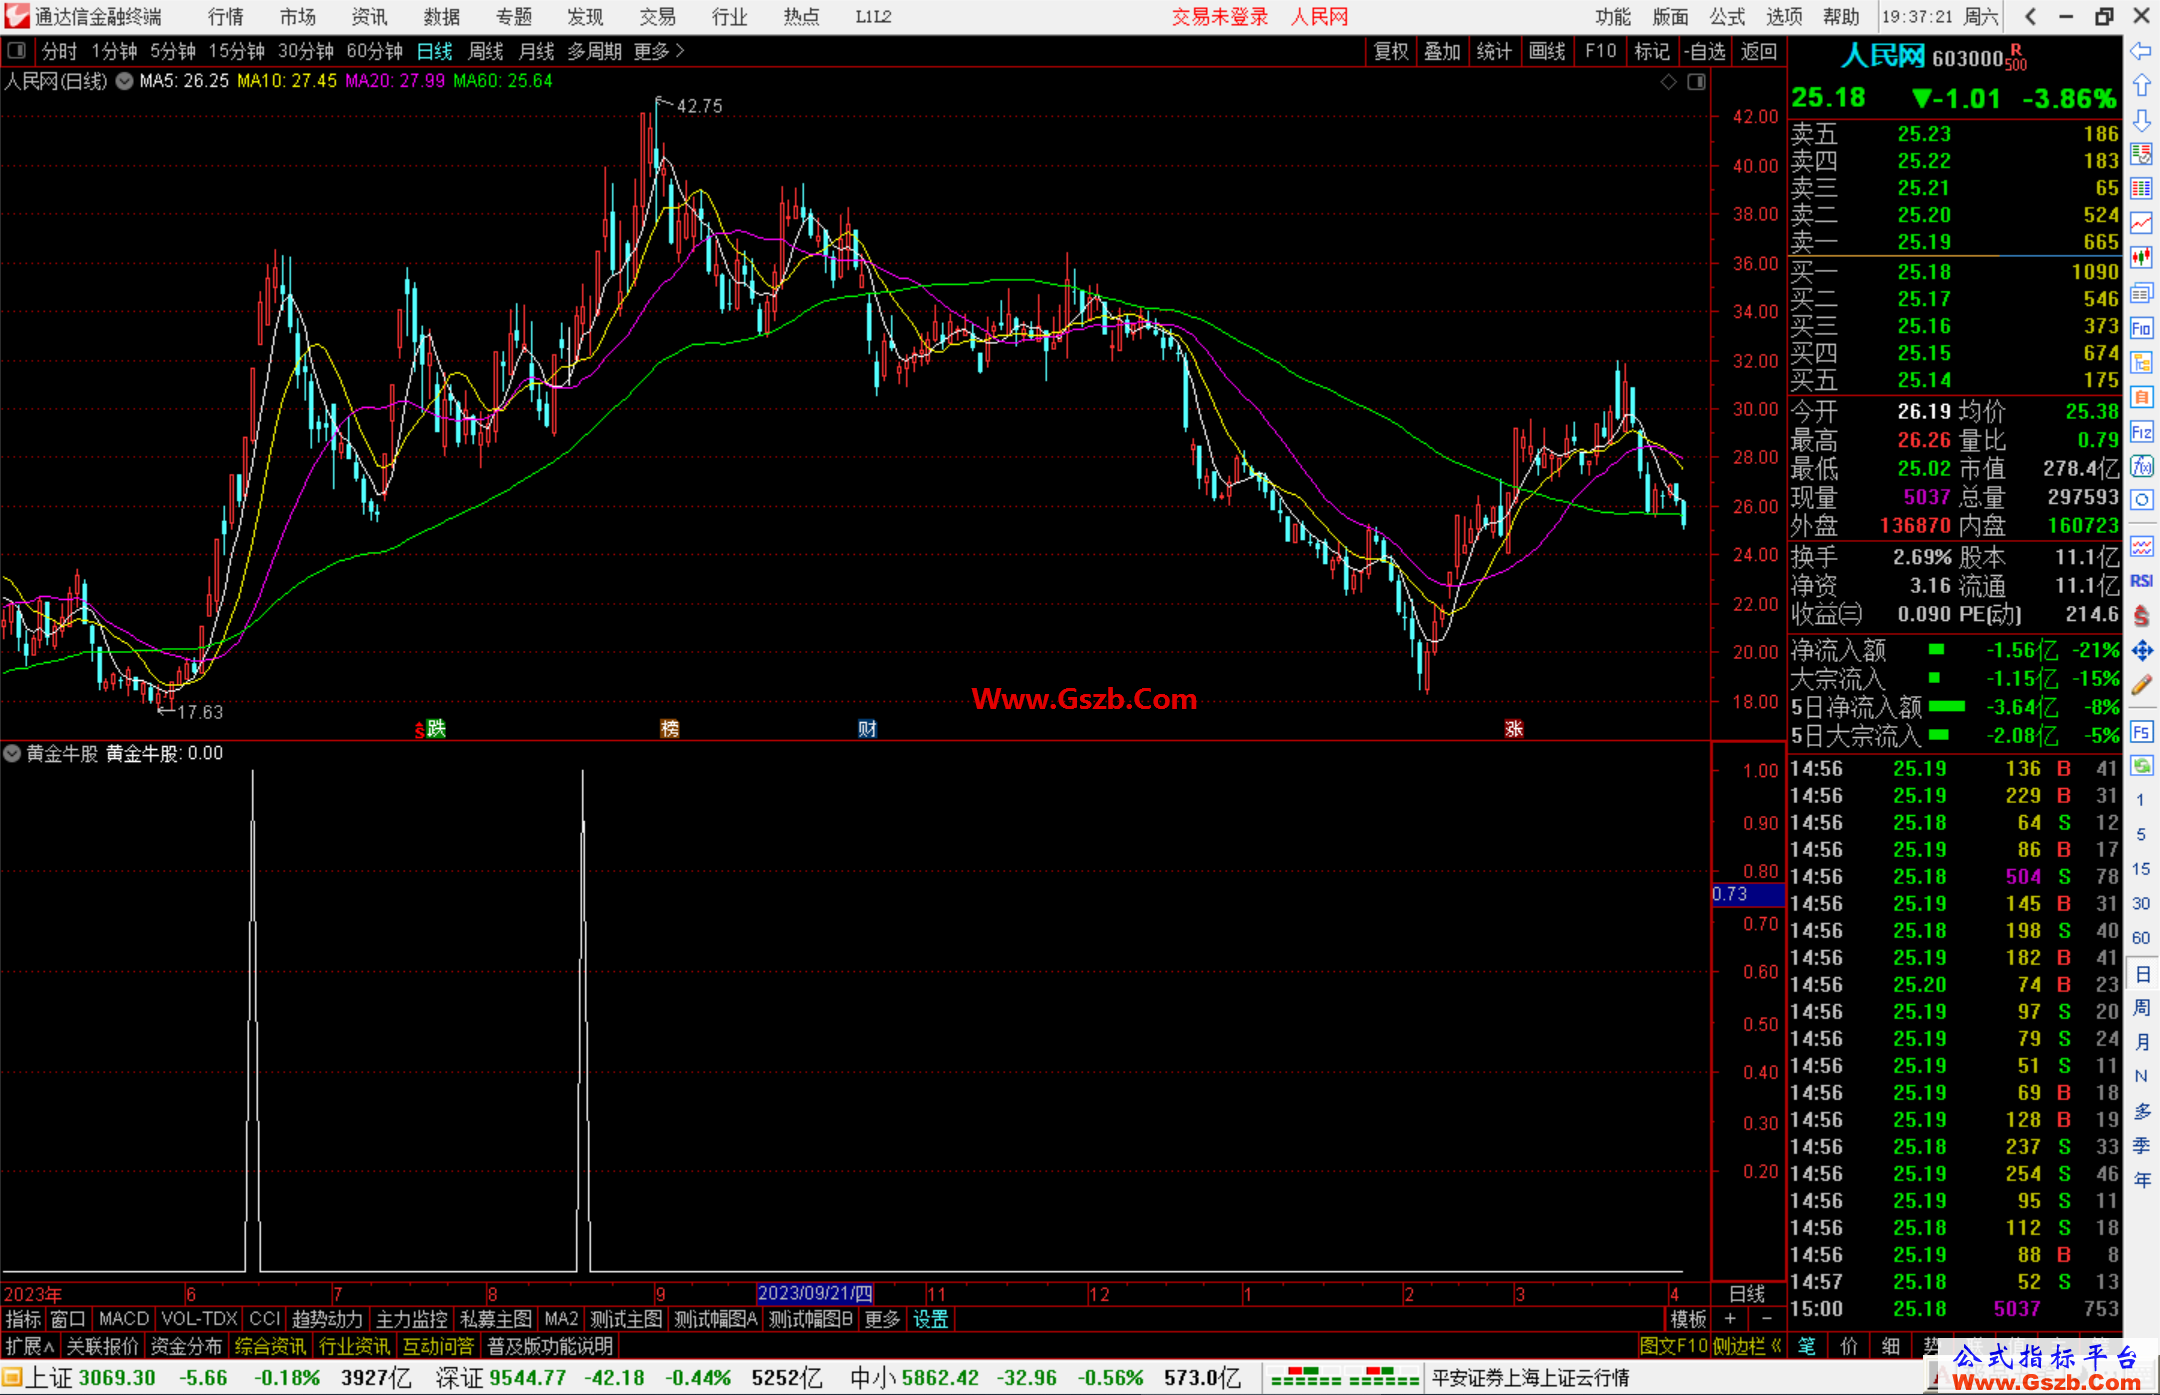Switch to the 周线 weekly view

[x=486, y=51]
